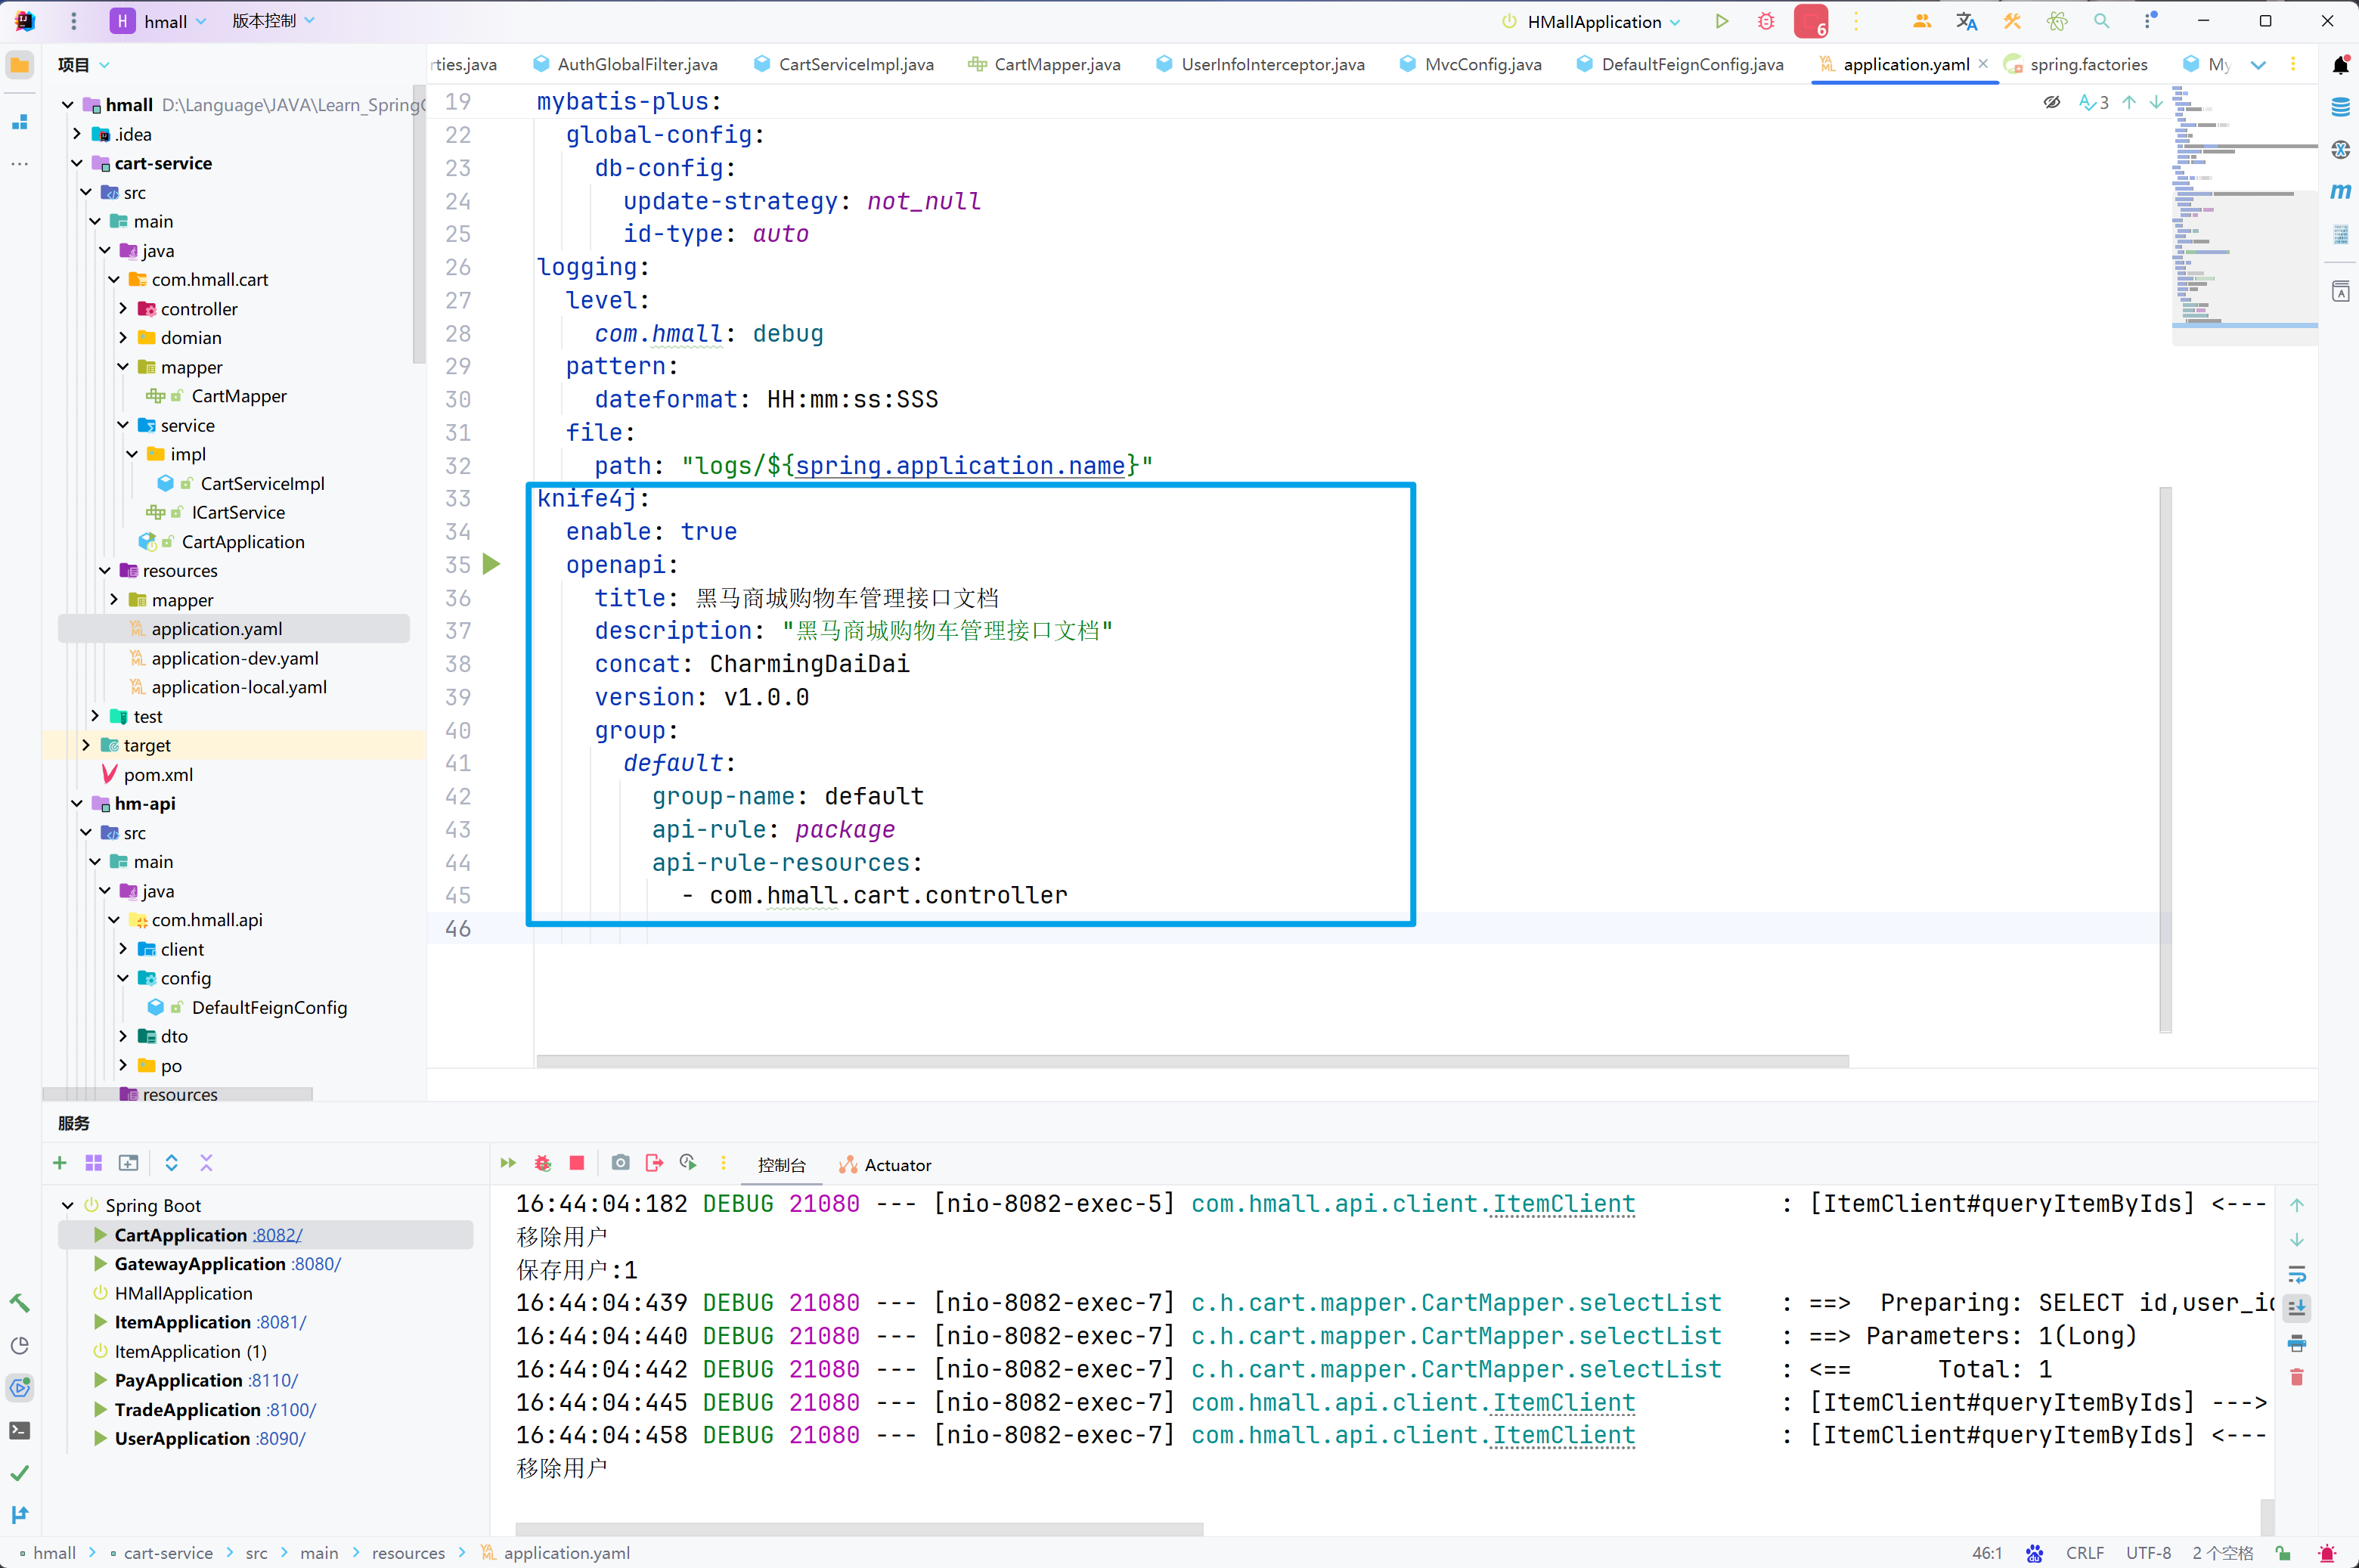The width and height of the screenshot is (2359, 1568).
Task: Click the spring.application.name reference link
Action: pos(960,466)
